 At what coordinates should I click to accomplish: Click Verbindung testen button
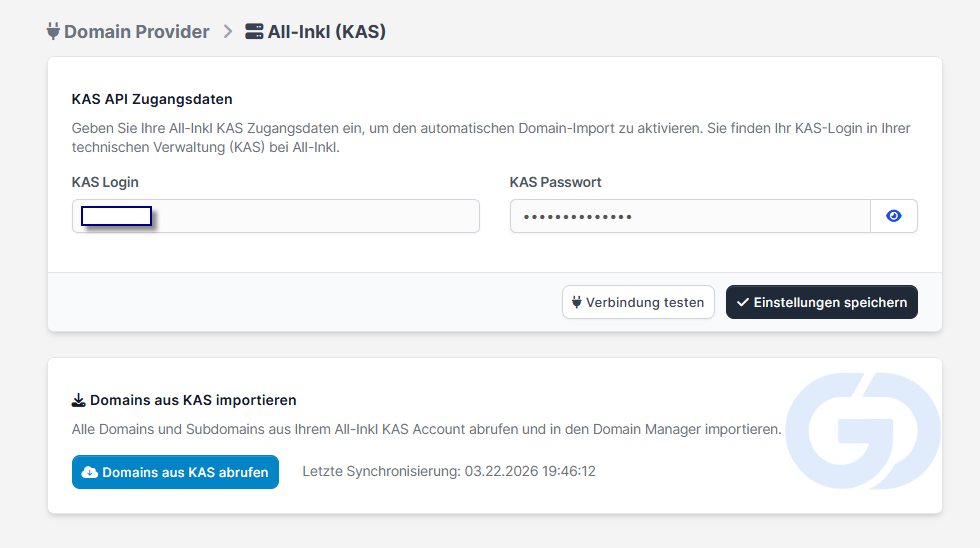[x=638, y=302]
